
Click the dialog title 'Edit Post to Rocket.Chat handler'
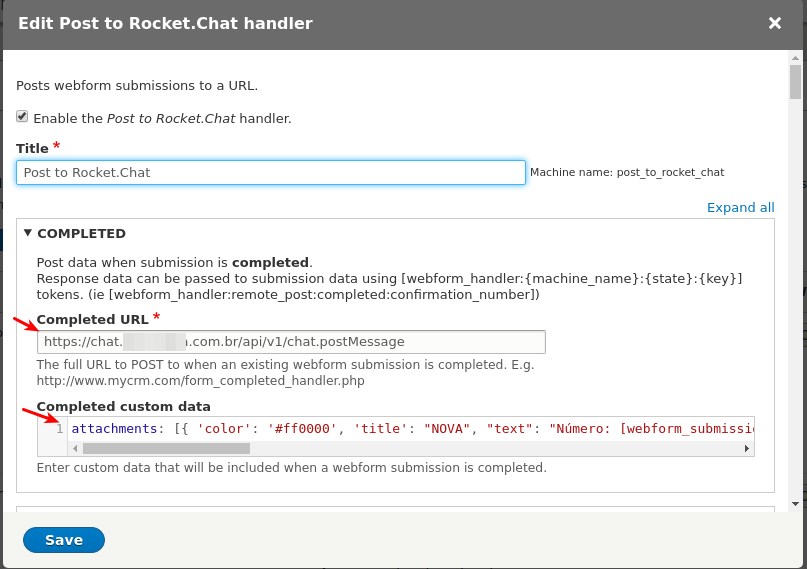(x=165, y=23)
